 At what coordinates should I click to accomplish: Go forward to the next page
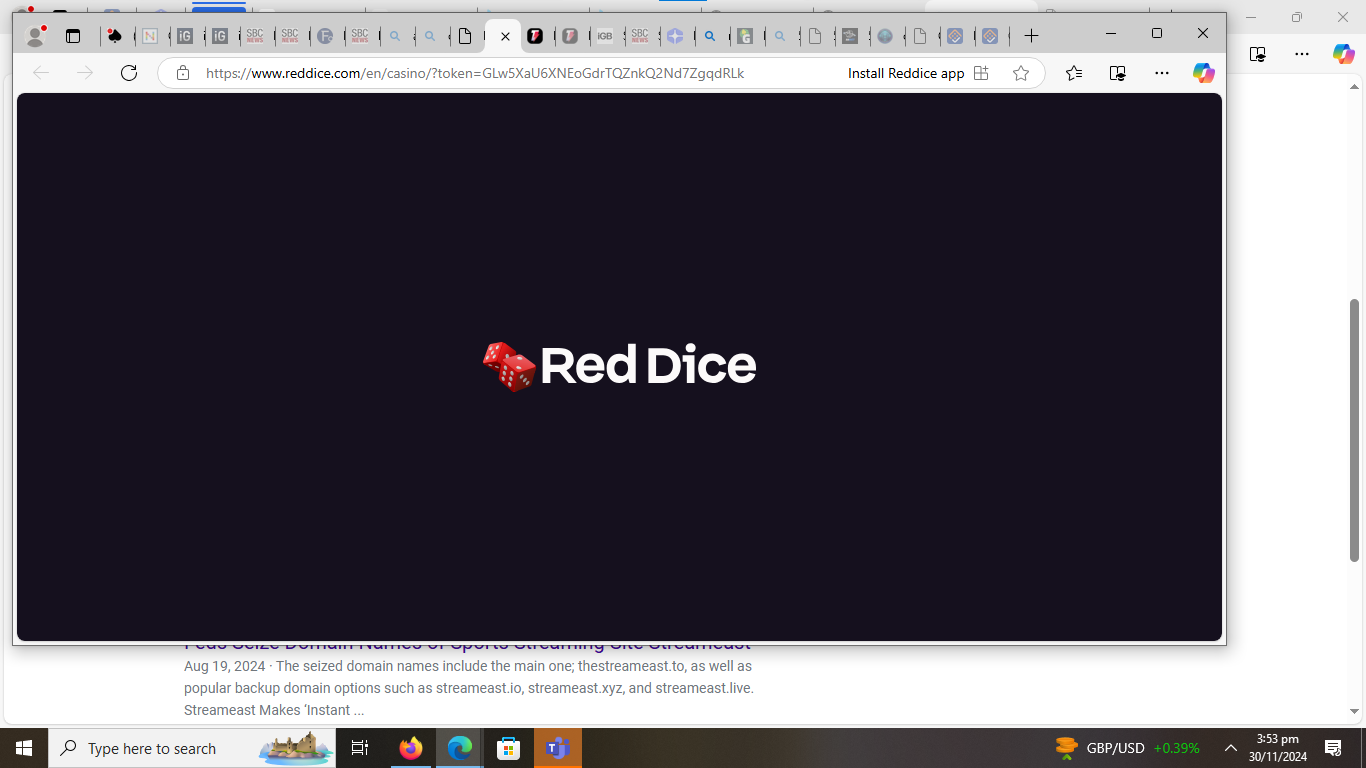(85, 73)
